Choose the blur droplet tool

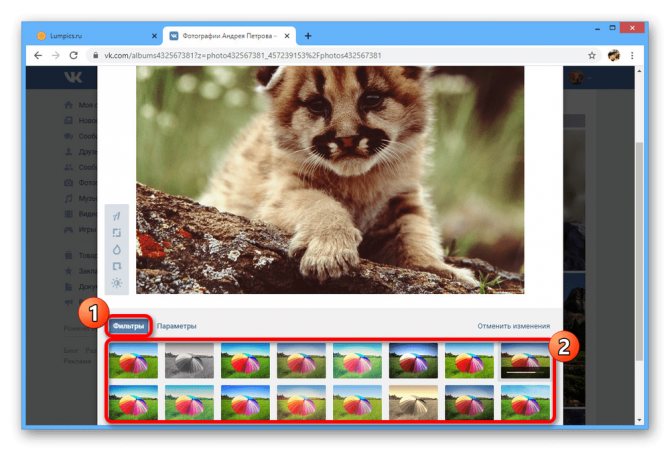pos(117,250)
